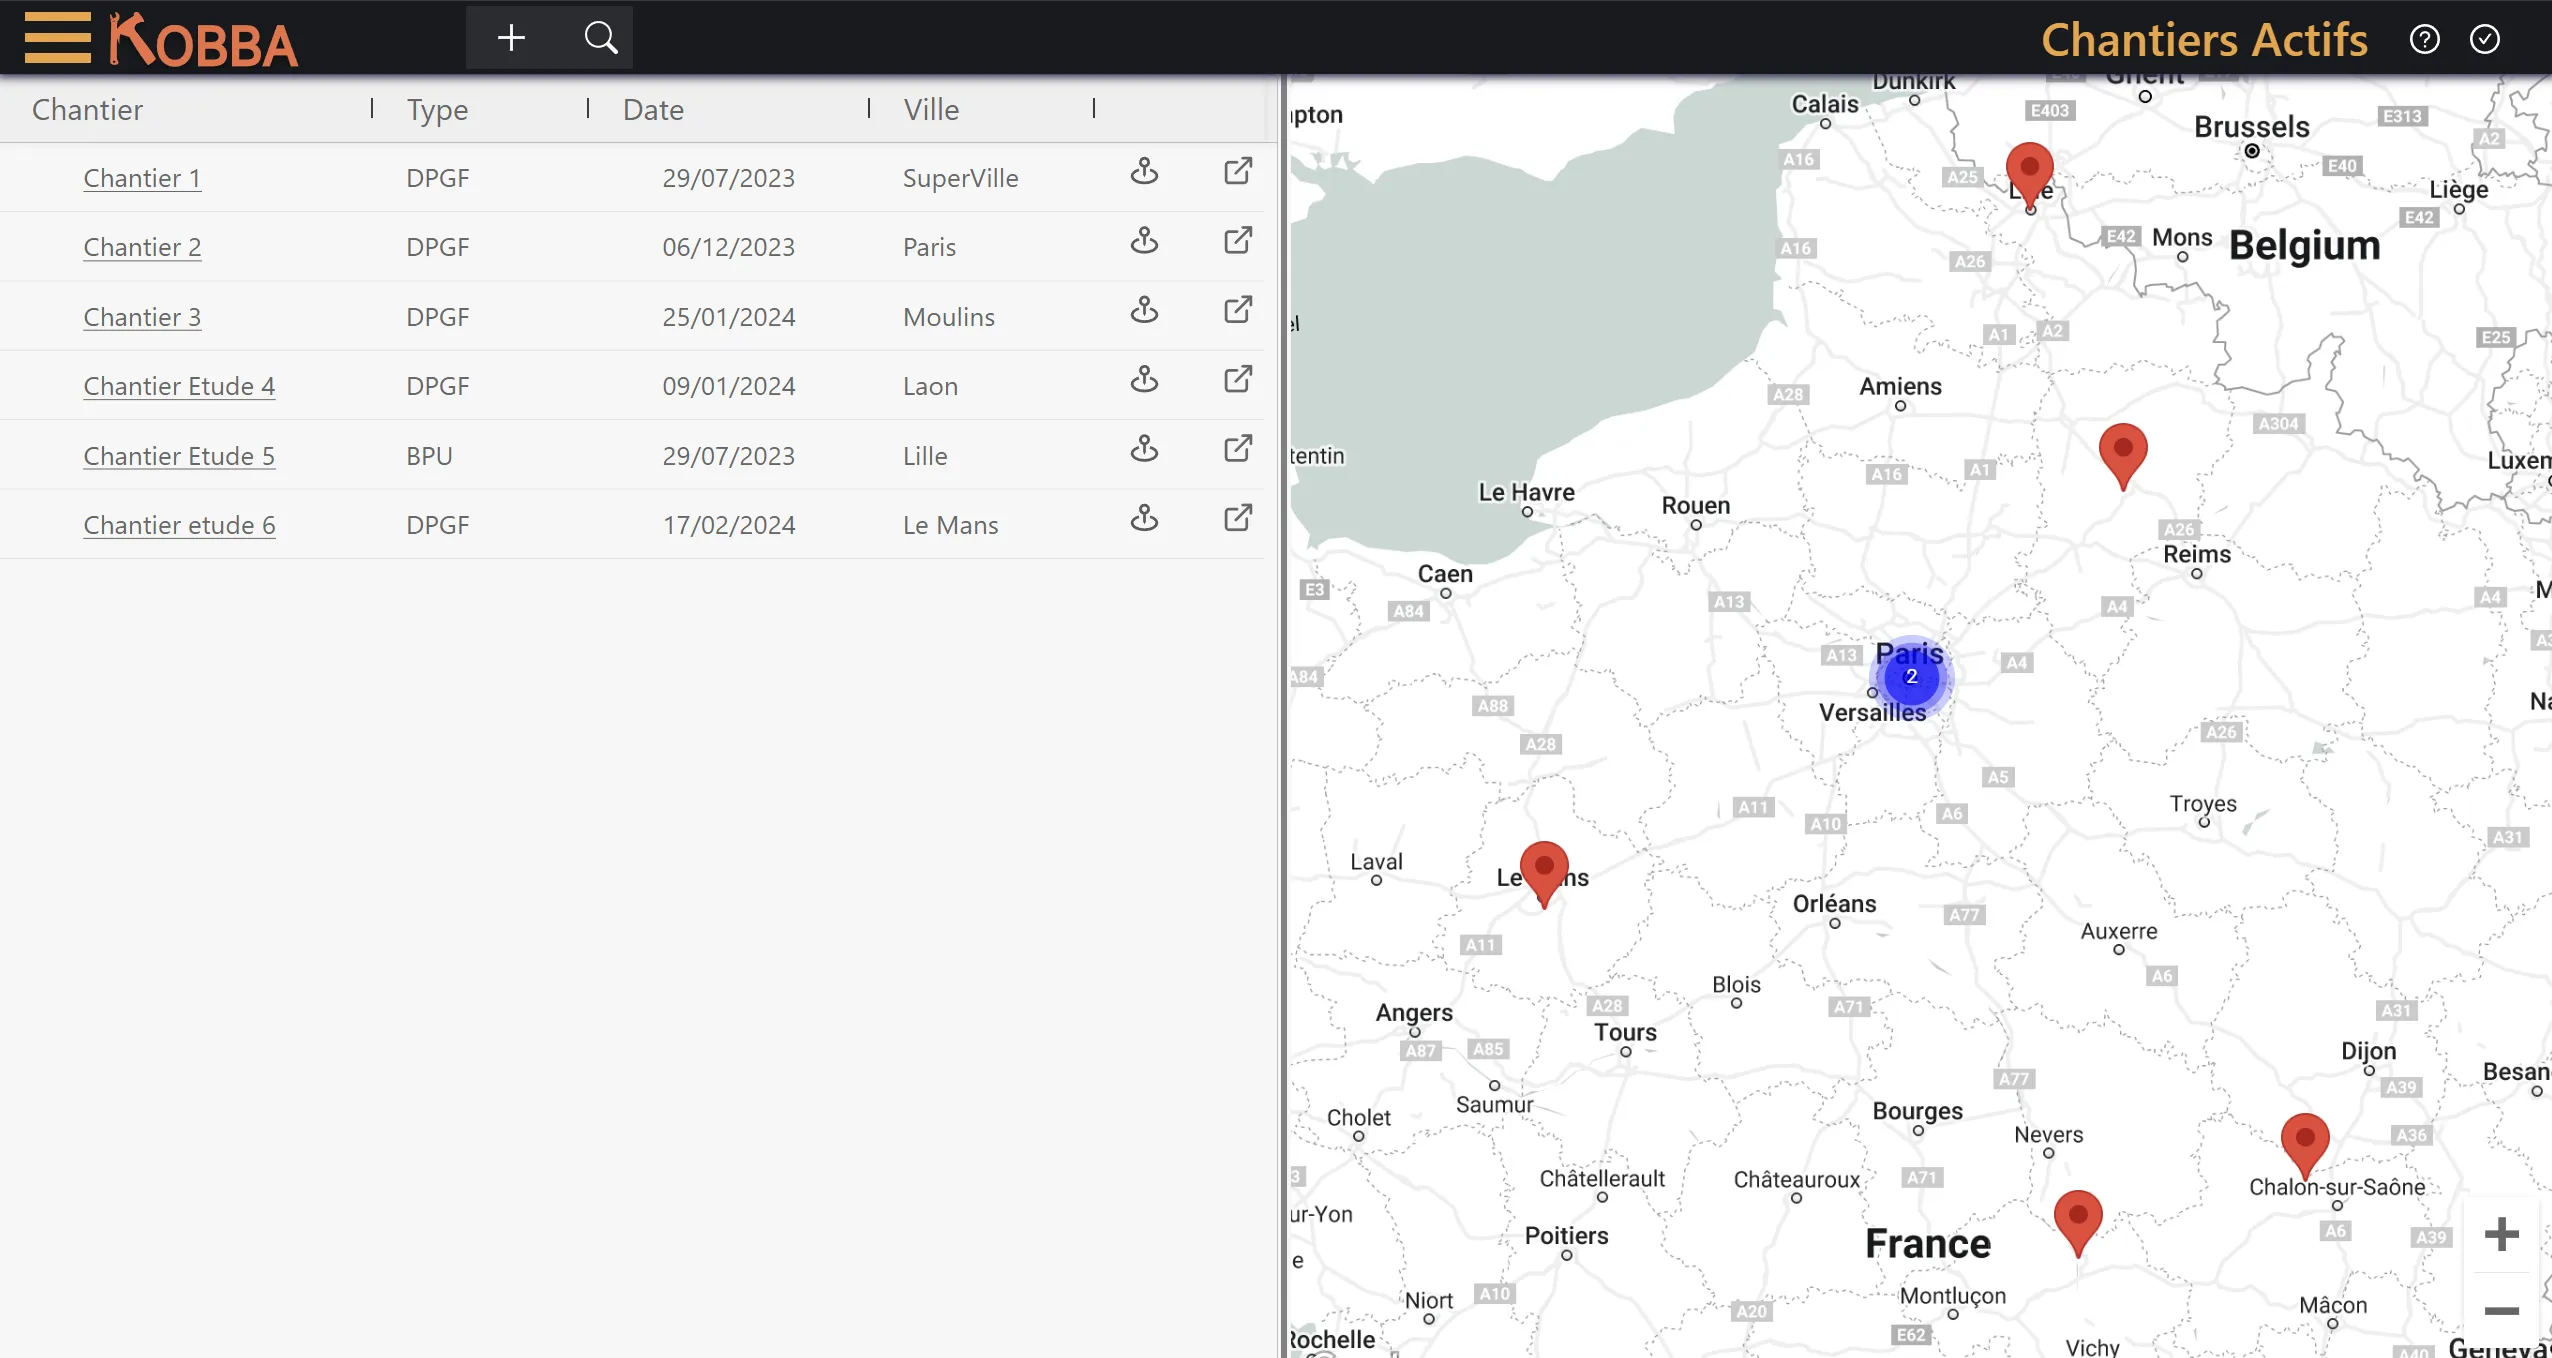2552x1358 pixels.
Task: Click Brussels label on the map
Action: [2251, 127]
